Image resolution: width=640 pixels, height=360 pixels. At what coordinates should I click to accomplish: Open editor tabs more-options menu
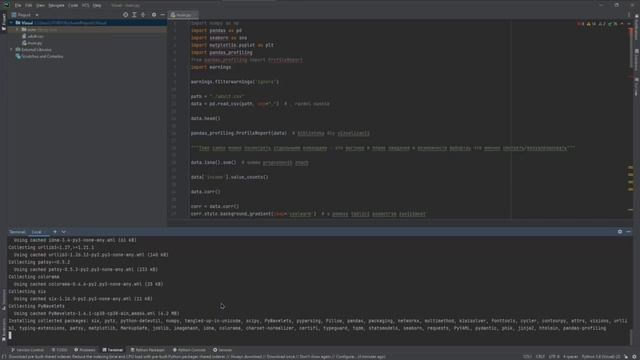(x=629, y=15)
